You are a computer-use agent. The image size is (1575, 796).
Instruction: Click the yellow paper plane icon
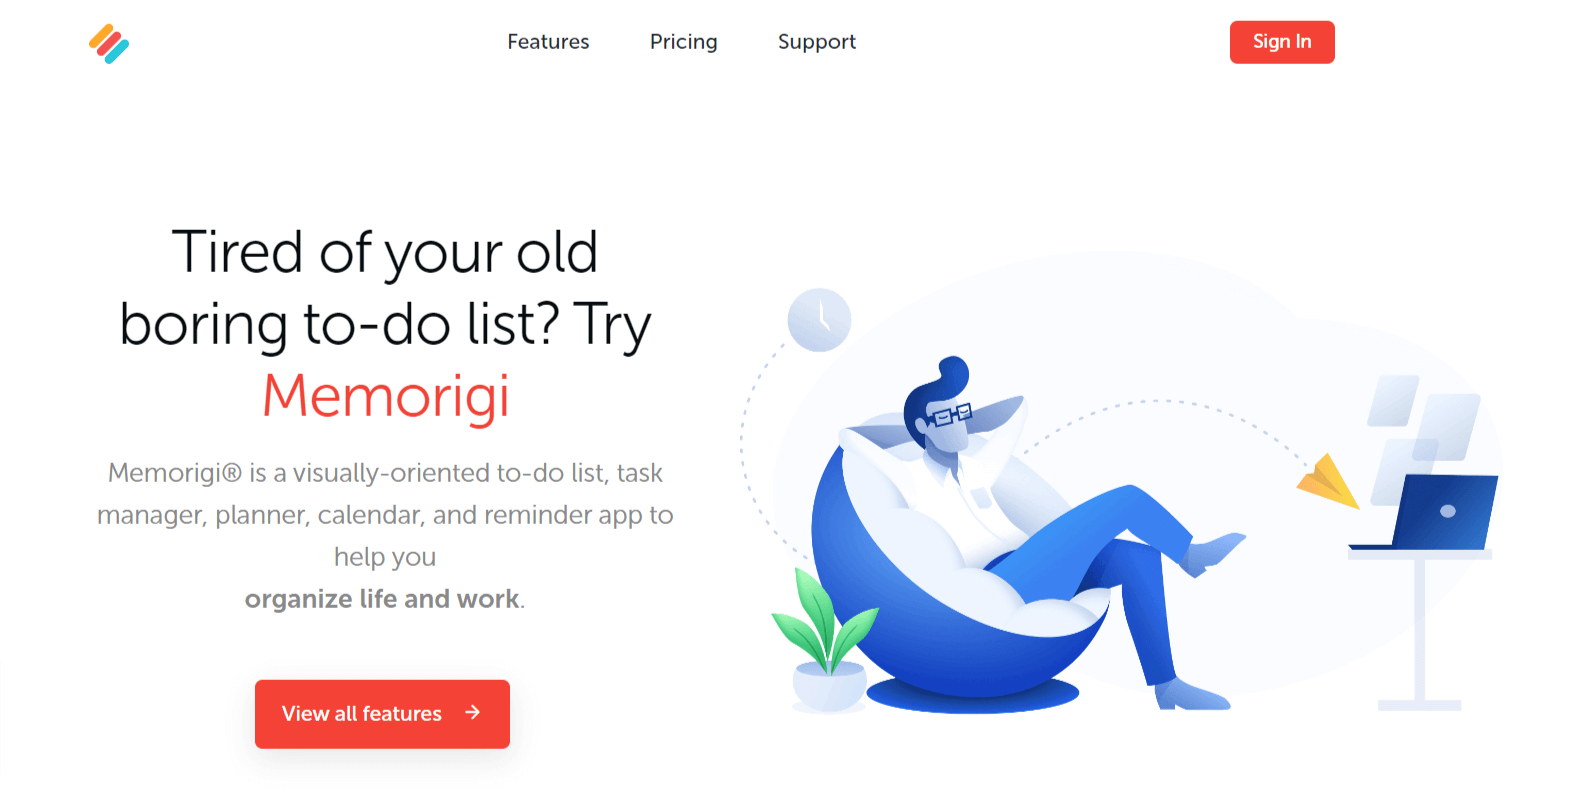1329,482
